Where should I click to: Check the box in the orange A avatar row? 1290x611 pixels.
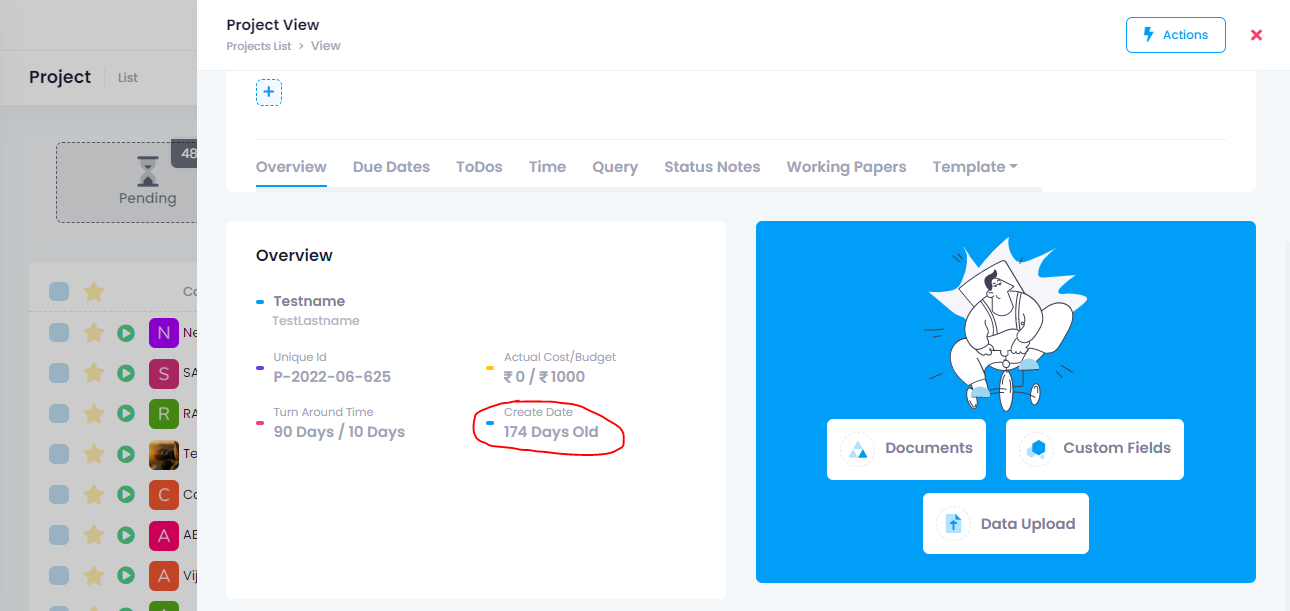[x=59, y=576]
